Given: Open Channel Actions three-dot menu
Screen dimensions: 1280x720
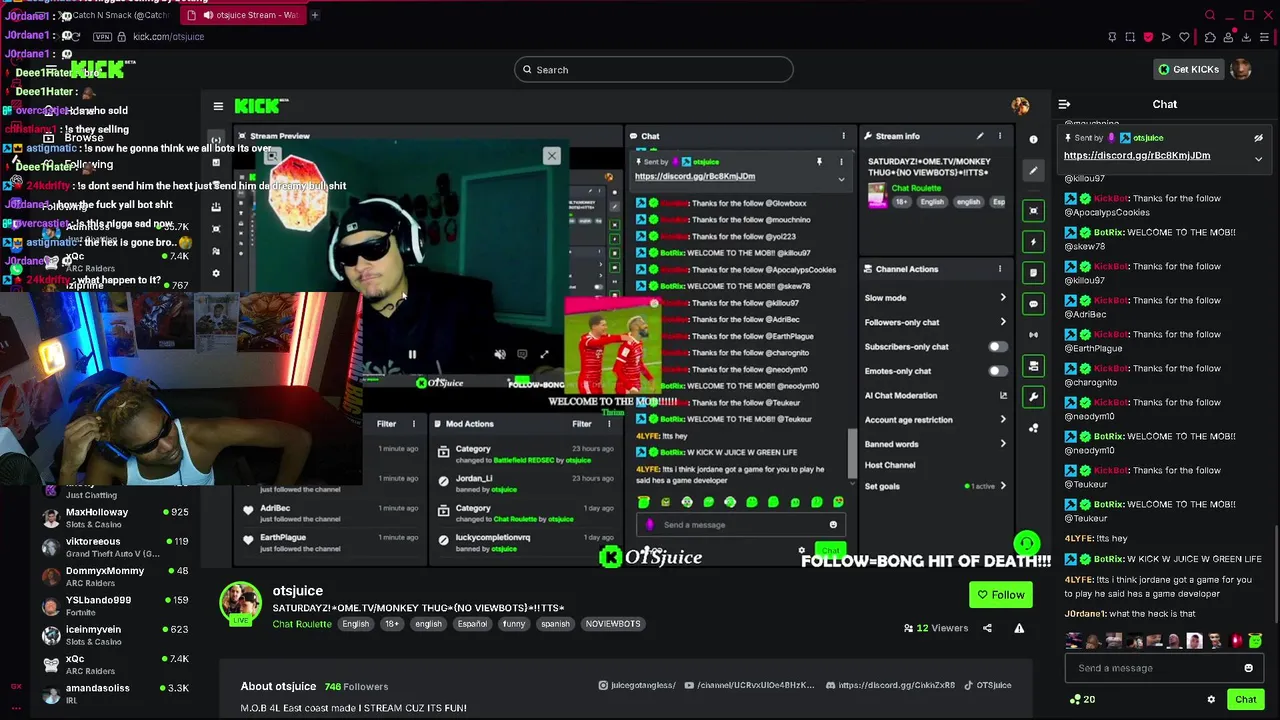Looking at the screenshot, I should pos(999,269).
